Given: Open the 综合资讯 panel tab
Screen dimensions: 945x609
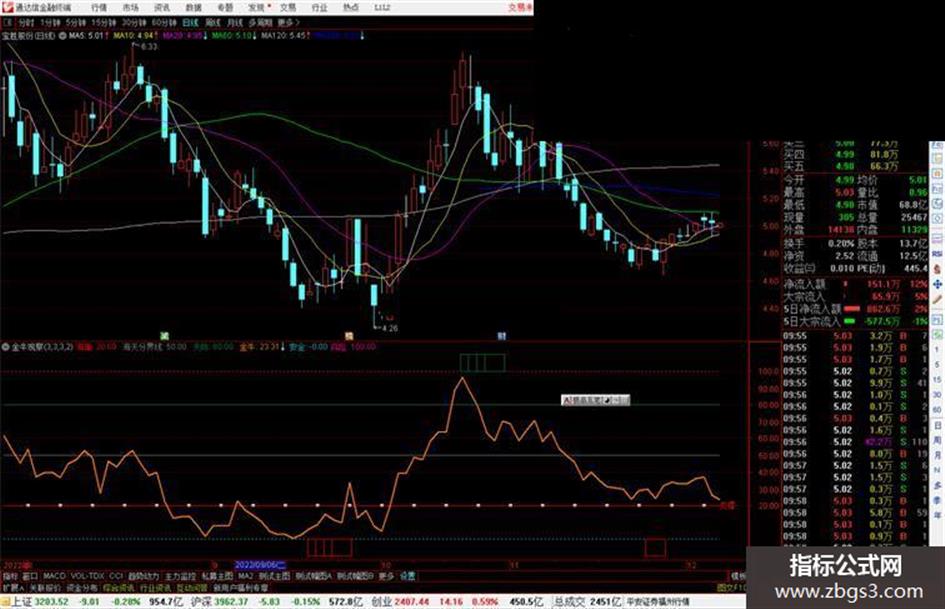Looking at the screenshot, I should click(119, 587).
